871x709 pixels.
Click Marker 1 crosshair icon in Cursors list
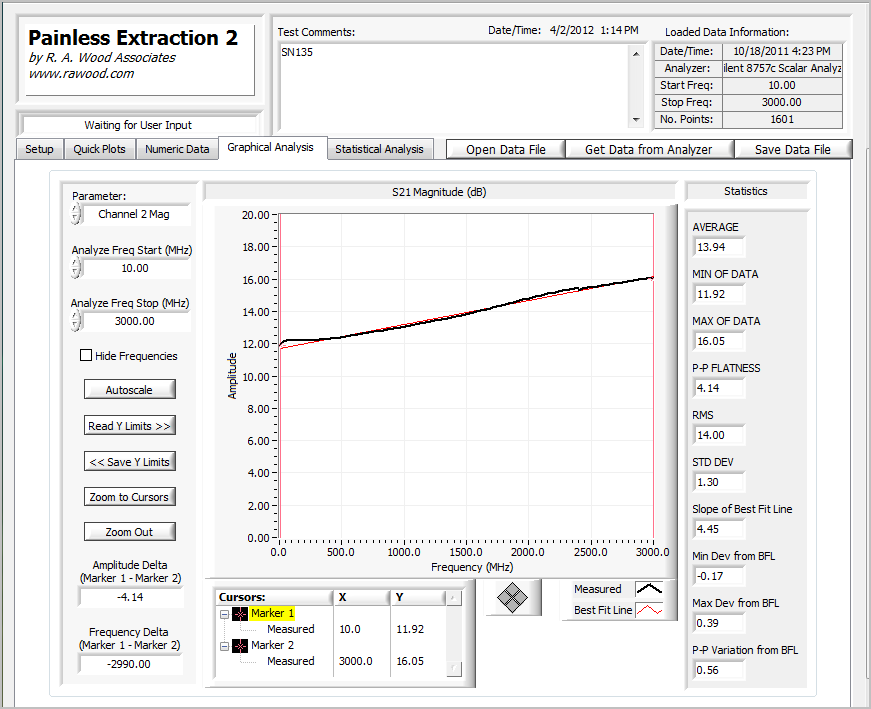pos(240,613)
